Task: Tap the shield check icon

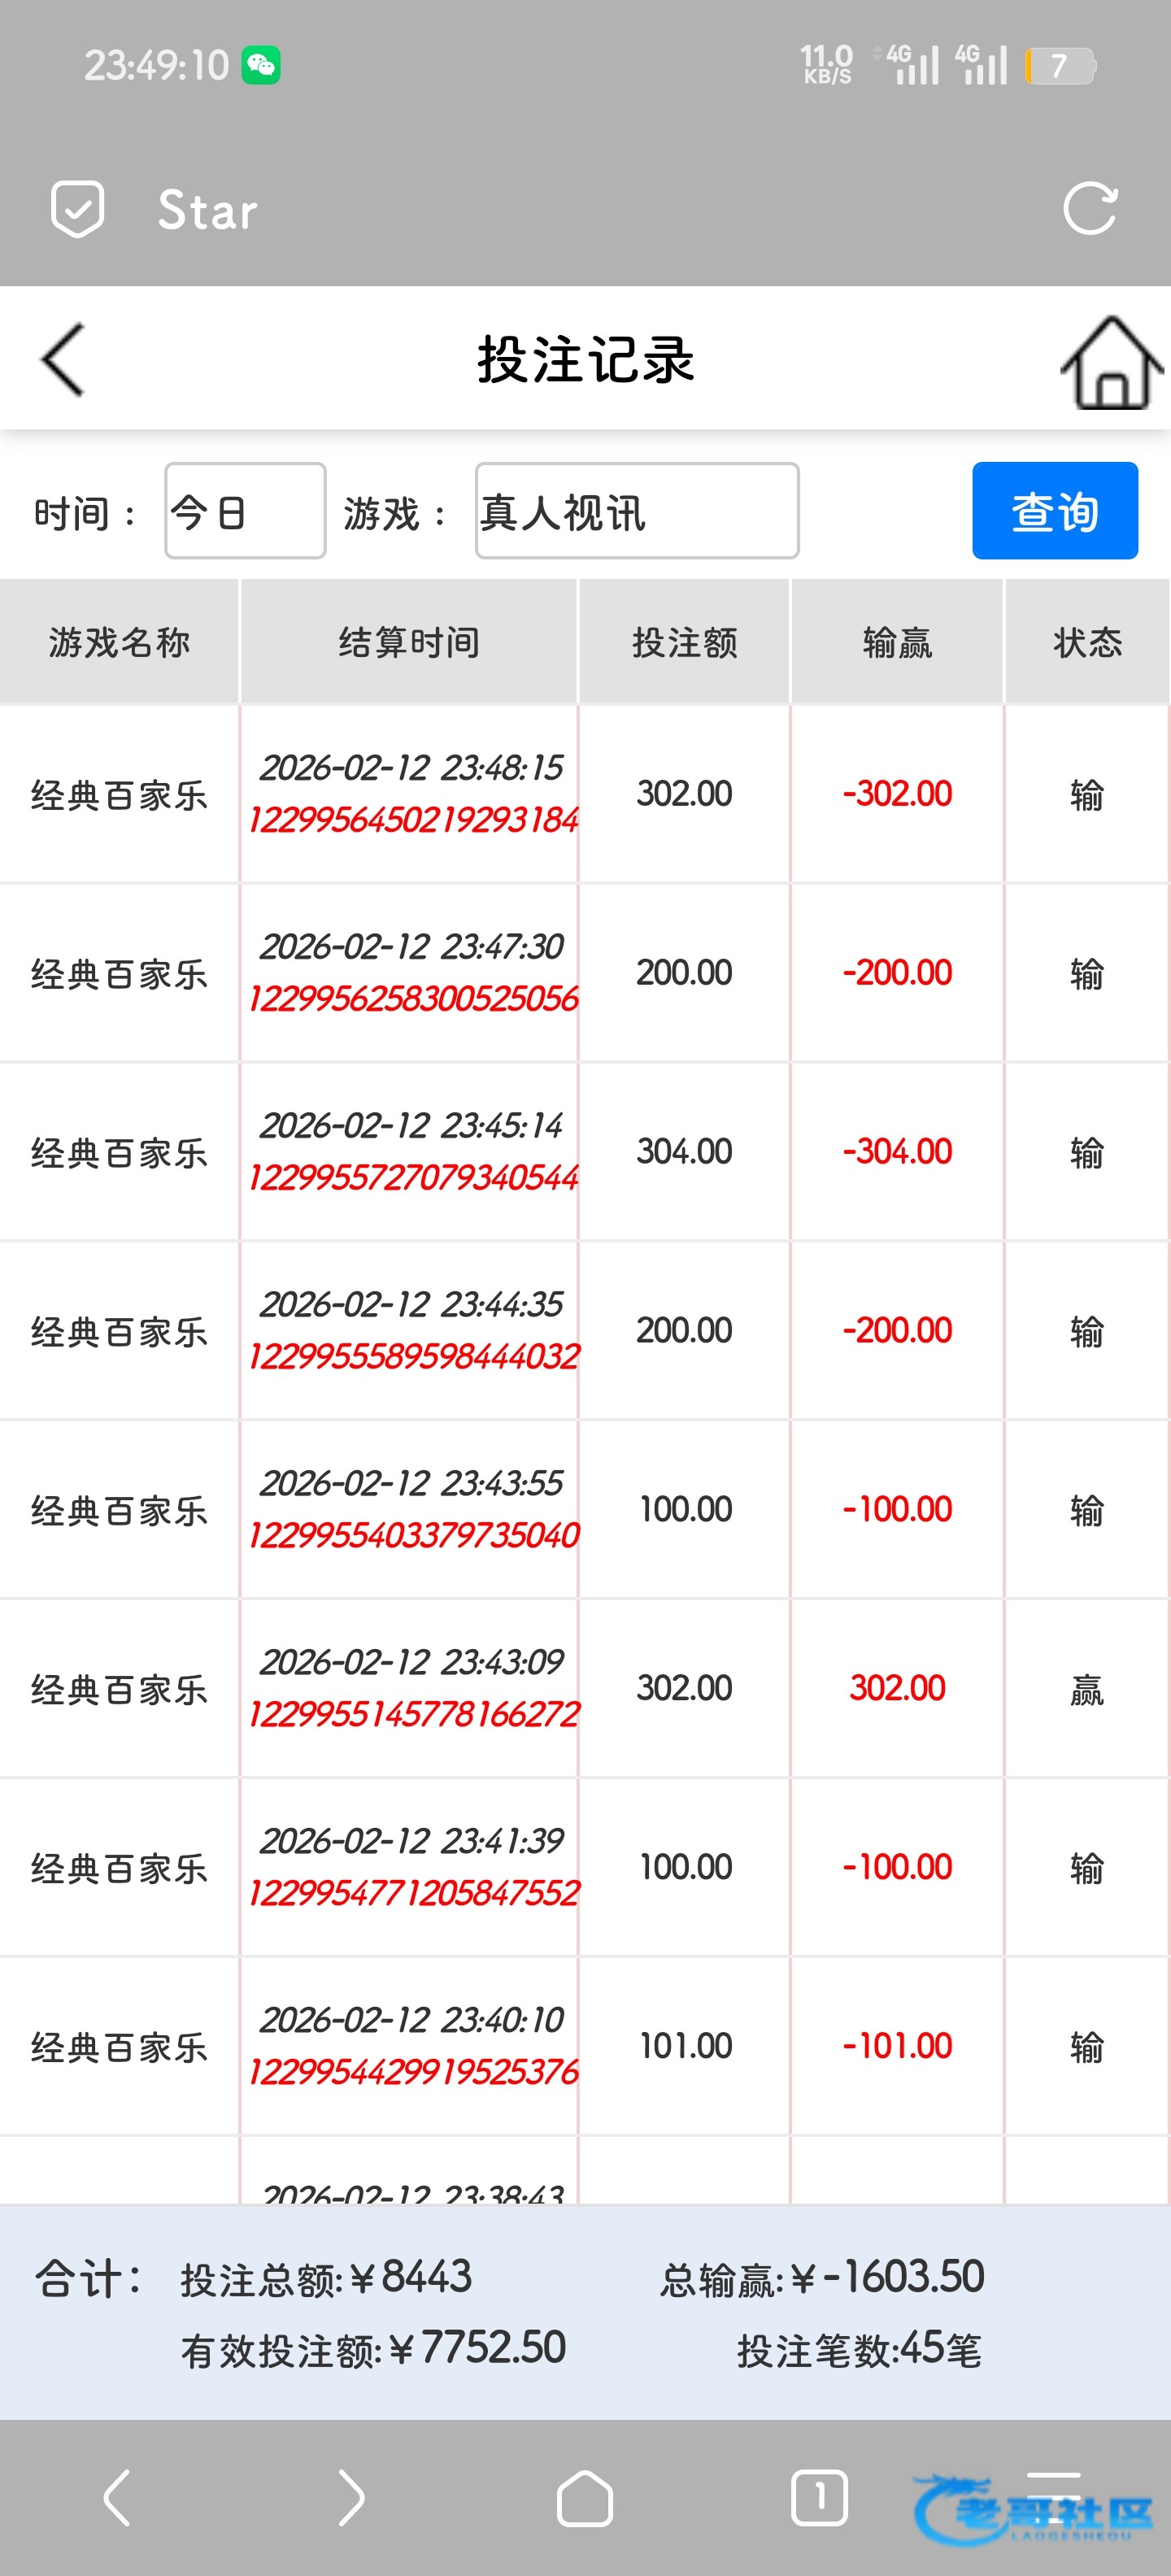Action: 77,209
